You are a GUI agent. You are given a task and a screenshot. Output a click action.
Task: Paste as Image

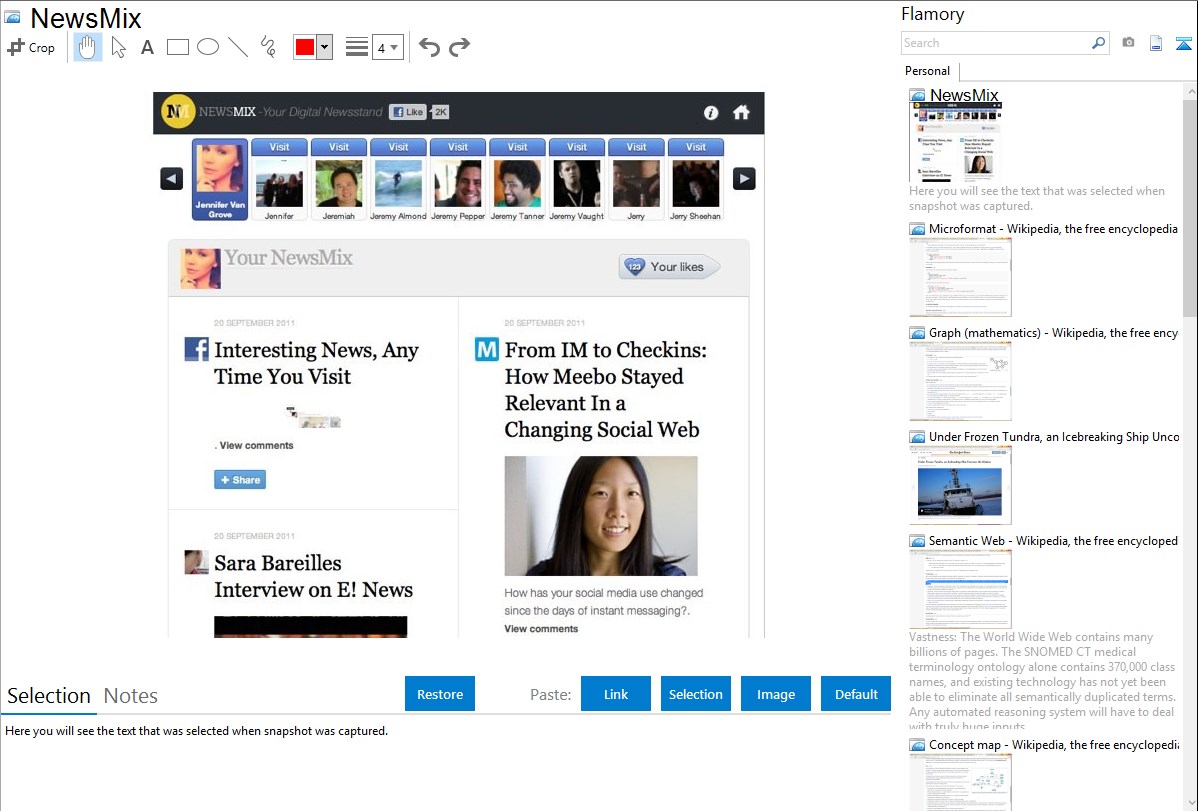tap(775, 694)
